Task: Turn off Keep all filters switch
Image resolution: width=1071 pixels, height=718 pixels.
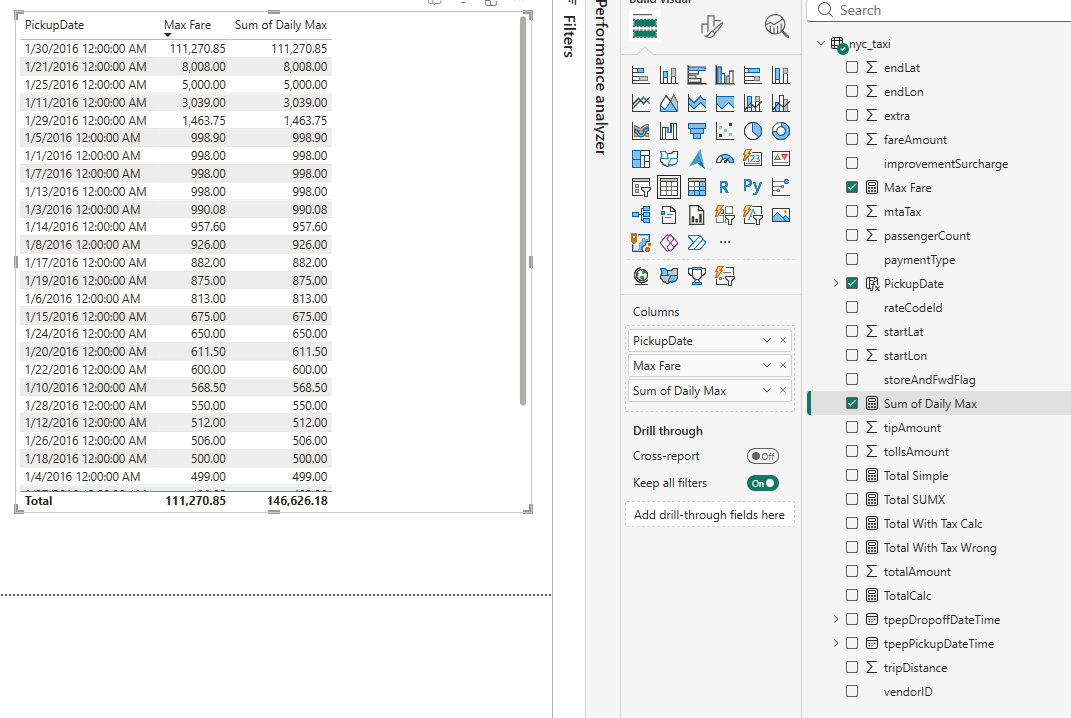Action: point(762,483)
